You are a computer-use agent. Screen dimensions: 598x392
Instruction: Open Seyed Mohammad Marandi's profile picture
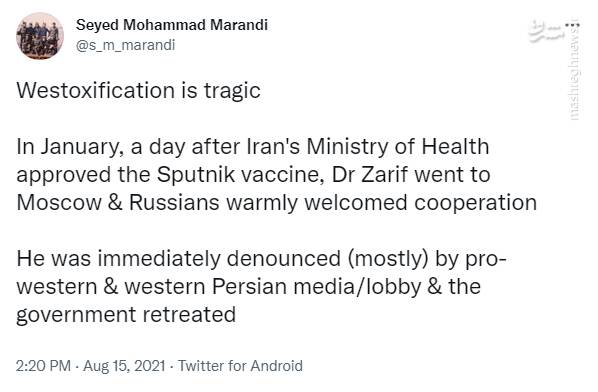(x=40, y=36)
